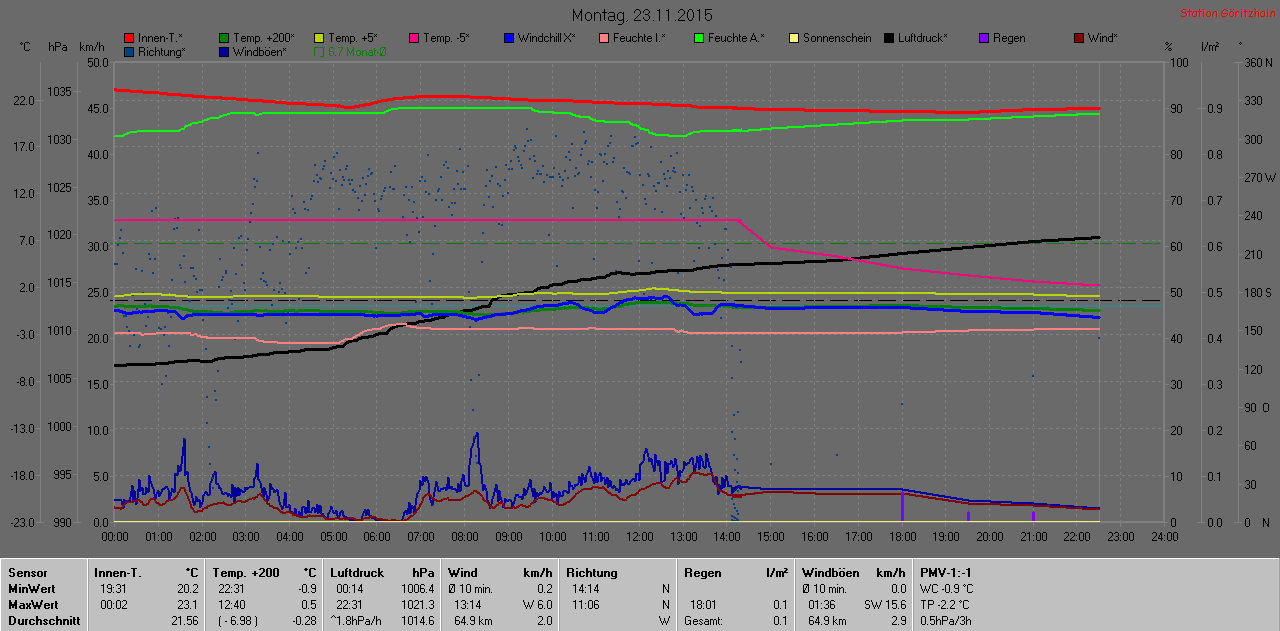Viewport: 1280px width, 631px height.
Task: Toggle the 6.7 Monat-Ø legend box
Action: 319,51
